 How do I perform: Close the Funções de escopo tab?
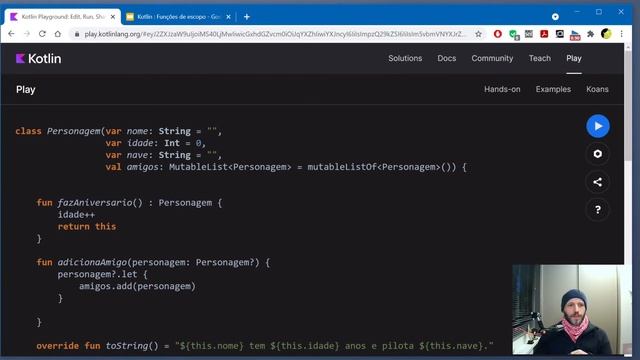tap(228, 17)
